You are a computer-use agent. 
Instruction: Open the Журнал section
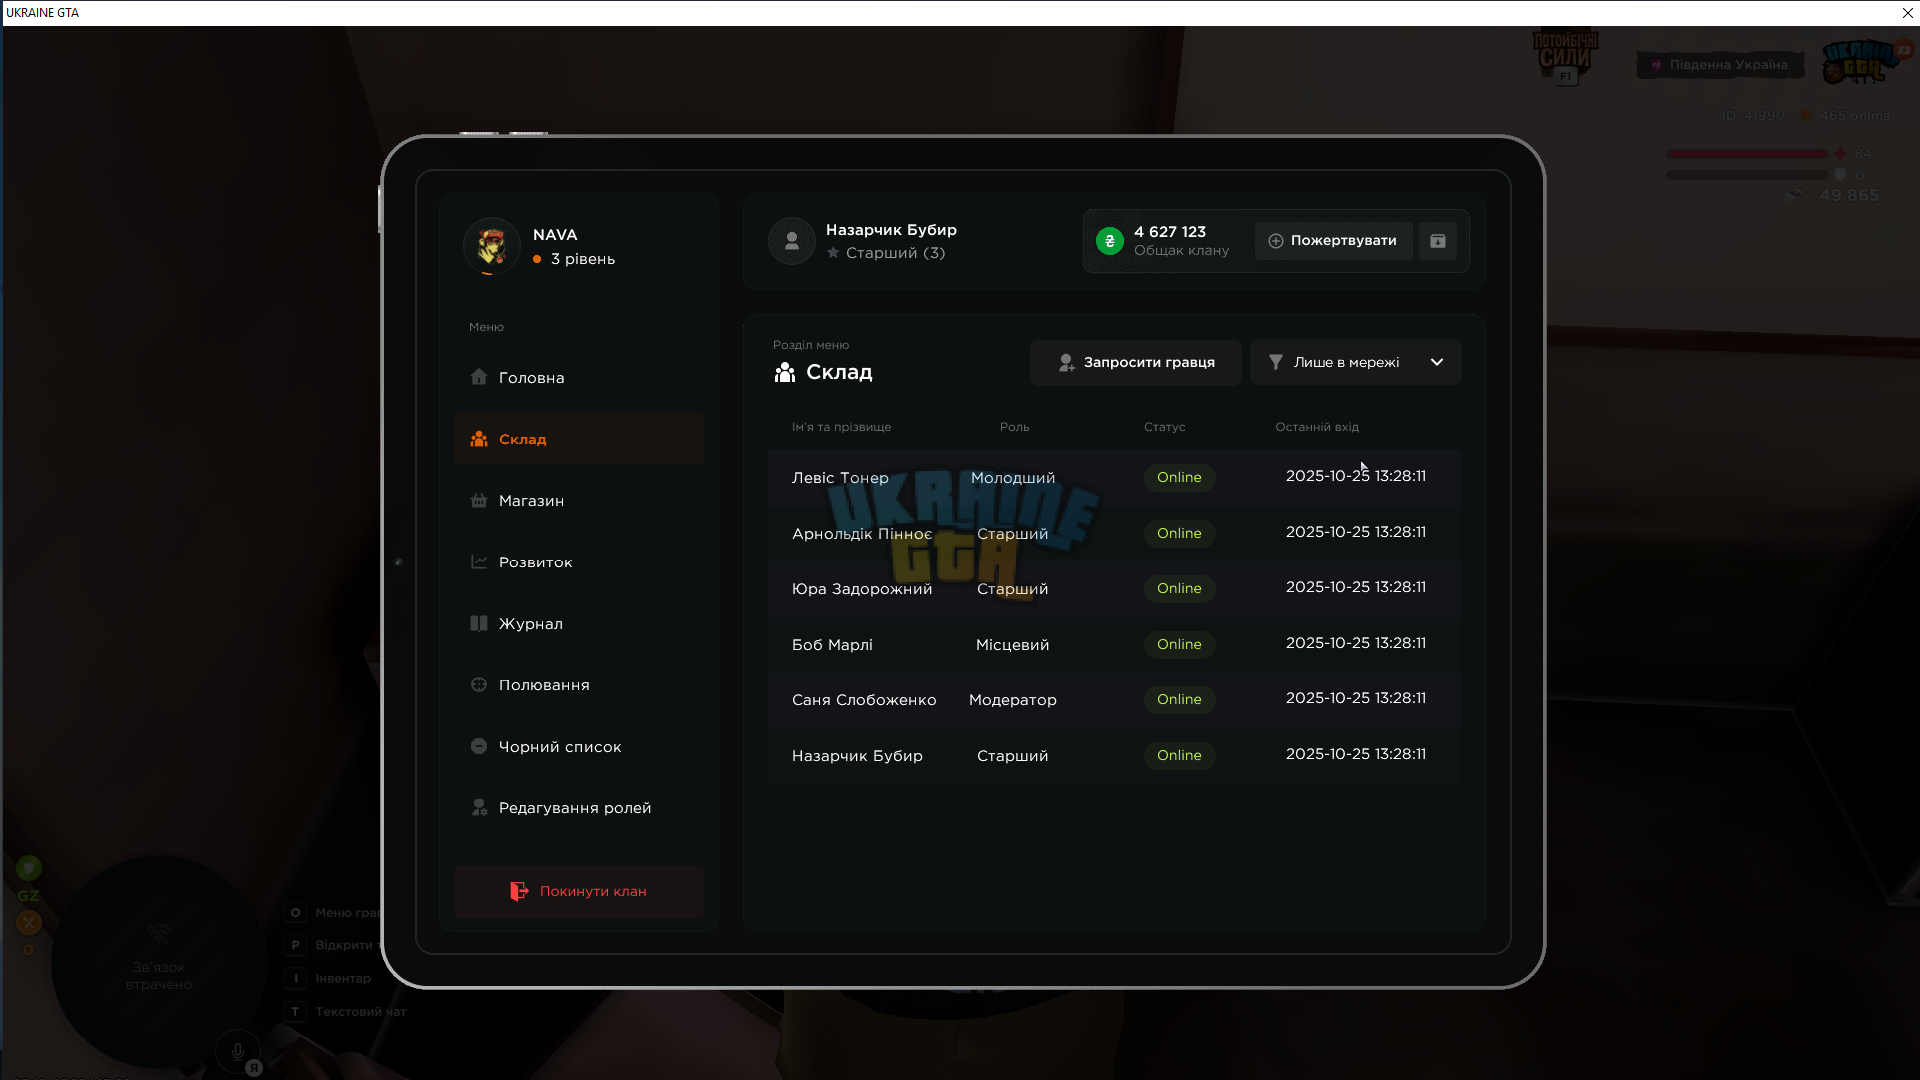click(x=578, y=624)
